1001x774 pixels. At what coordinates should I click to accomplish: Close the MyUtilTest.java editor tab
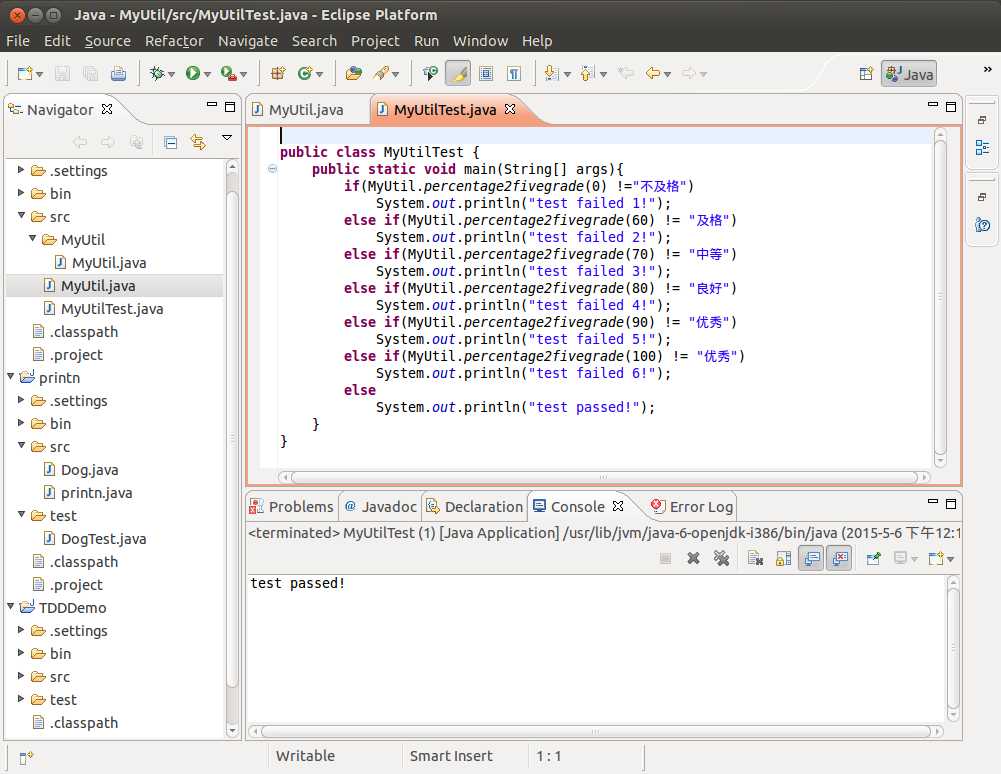[509, 109]
